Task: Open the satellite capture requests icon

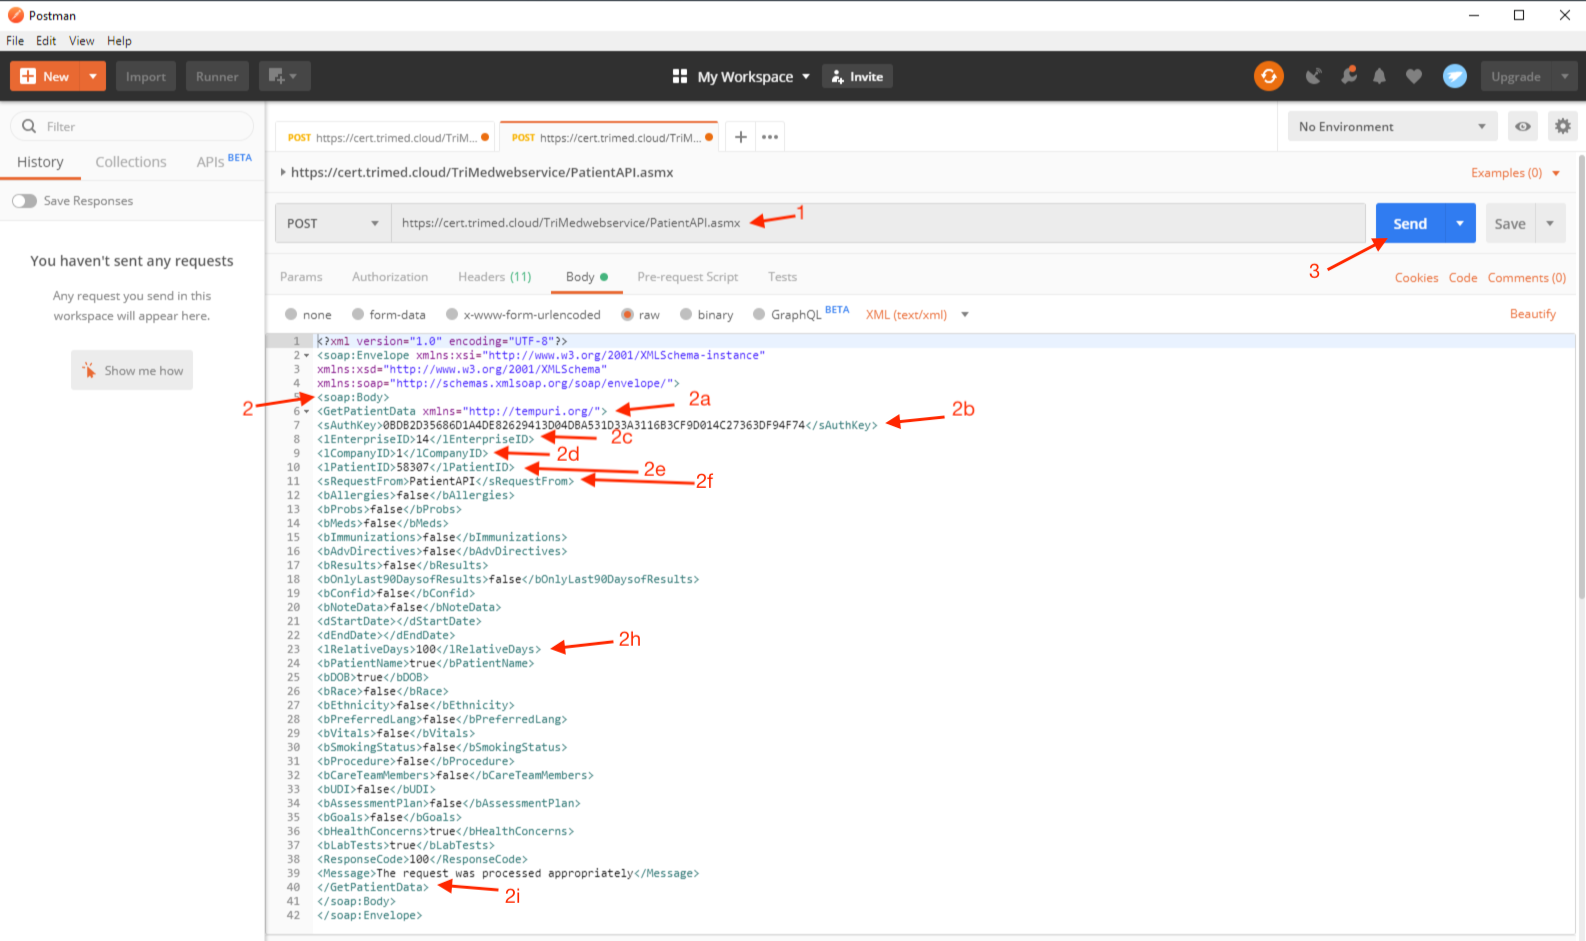Action: tap(1313, 76)
